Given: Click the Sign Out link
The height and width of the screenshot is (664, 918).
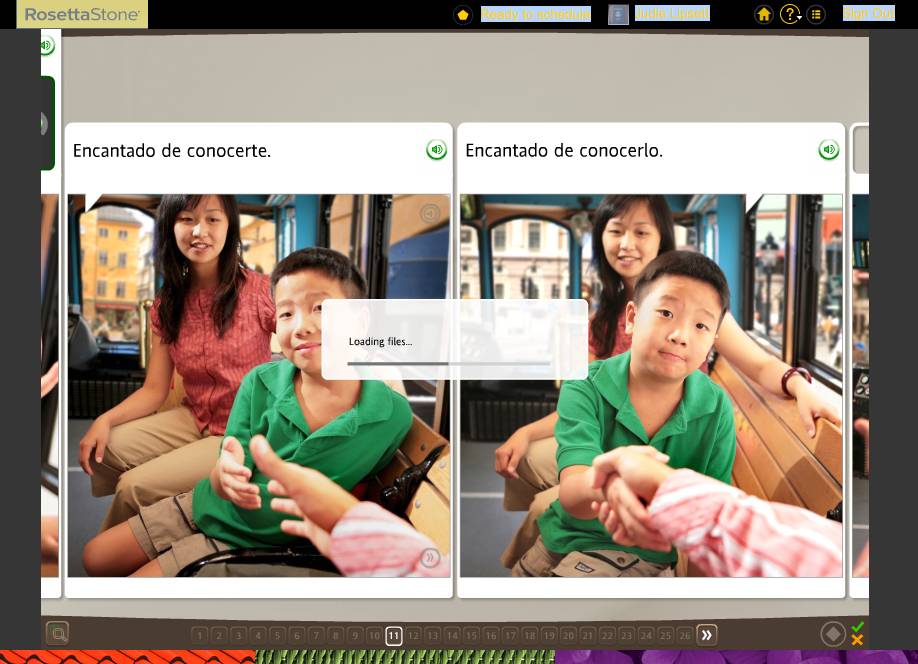Looking at the screenshot, I should (x=869, y=13).
